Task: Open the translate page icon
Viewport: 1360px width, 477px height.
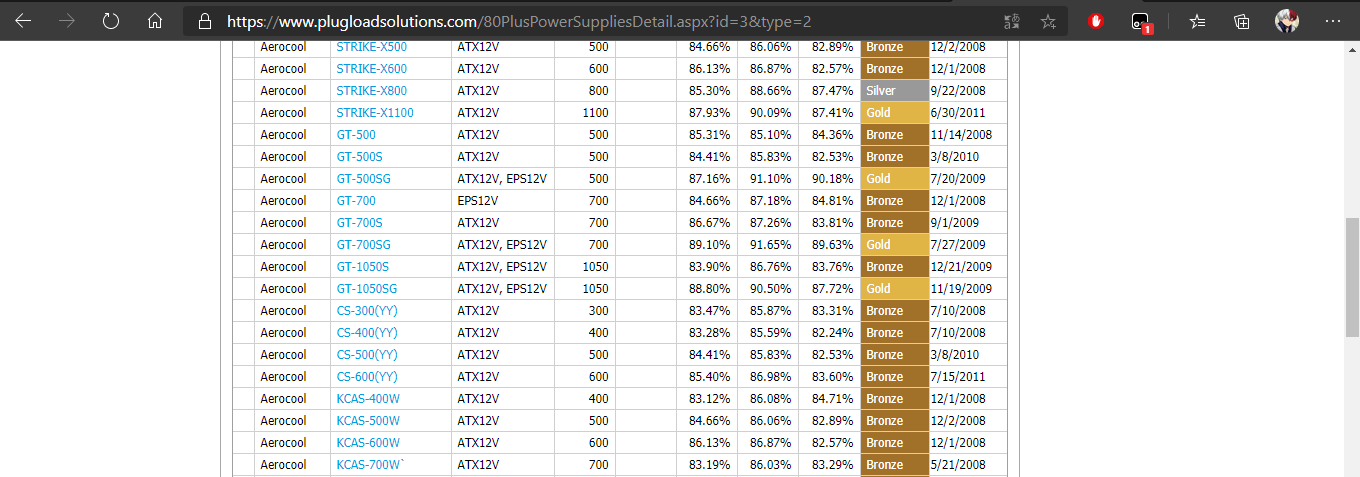Action: pos(1012,21)
